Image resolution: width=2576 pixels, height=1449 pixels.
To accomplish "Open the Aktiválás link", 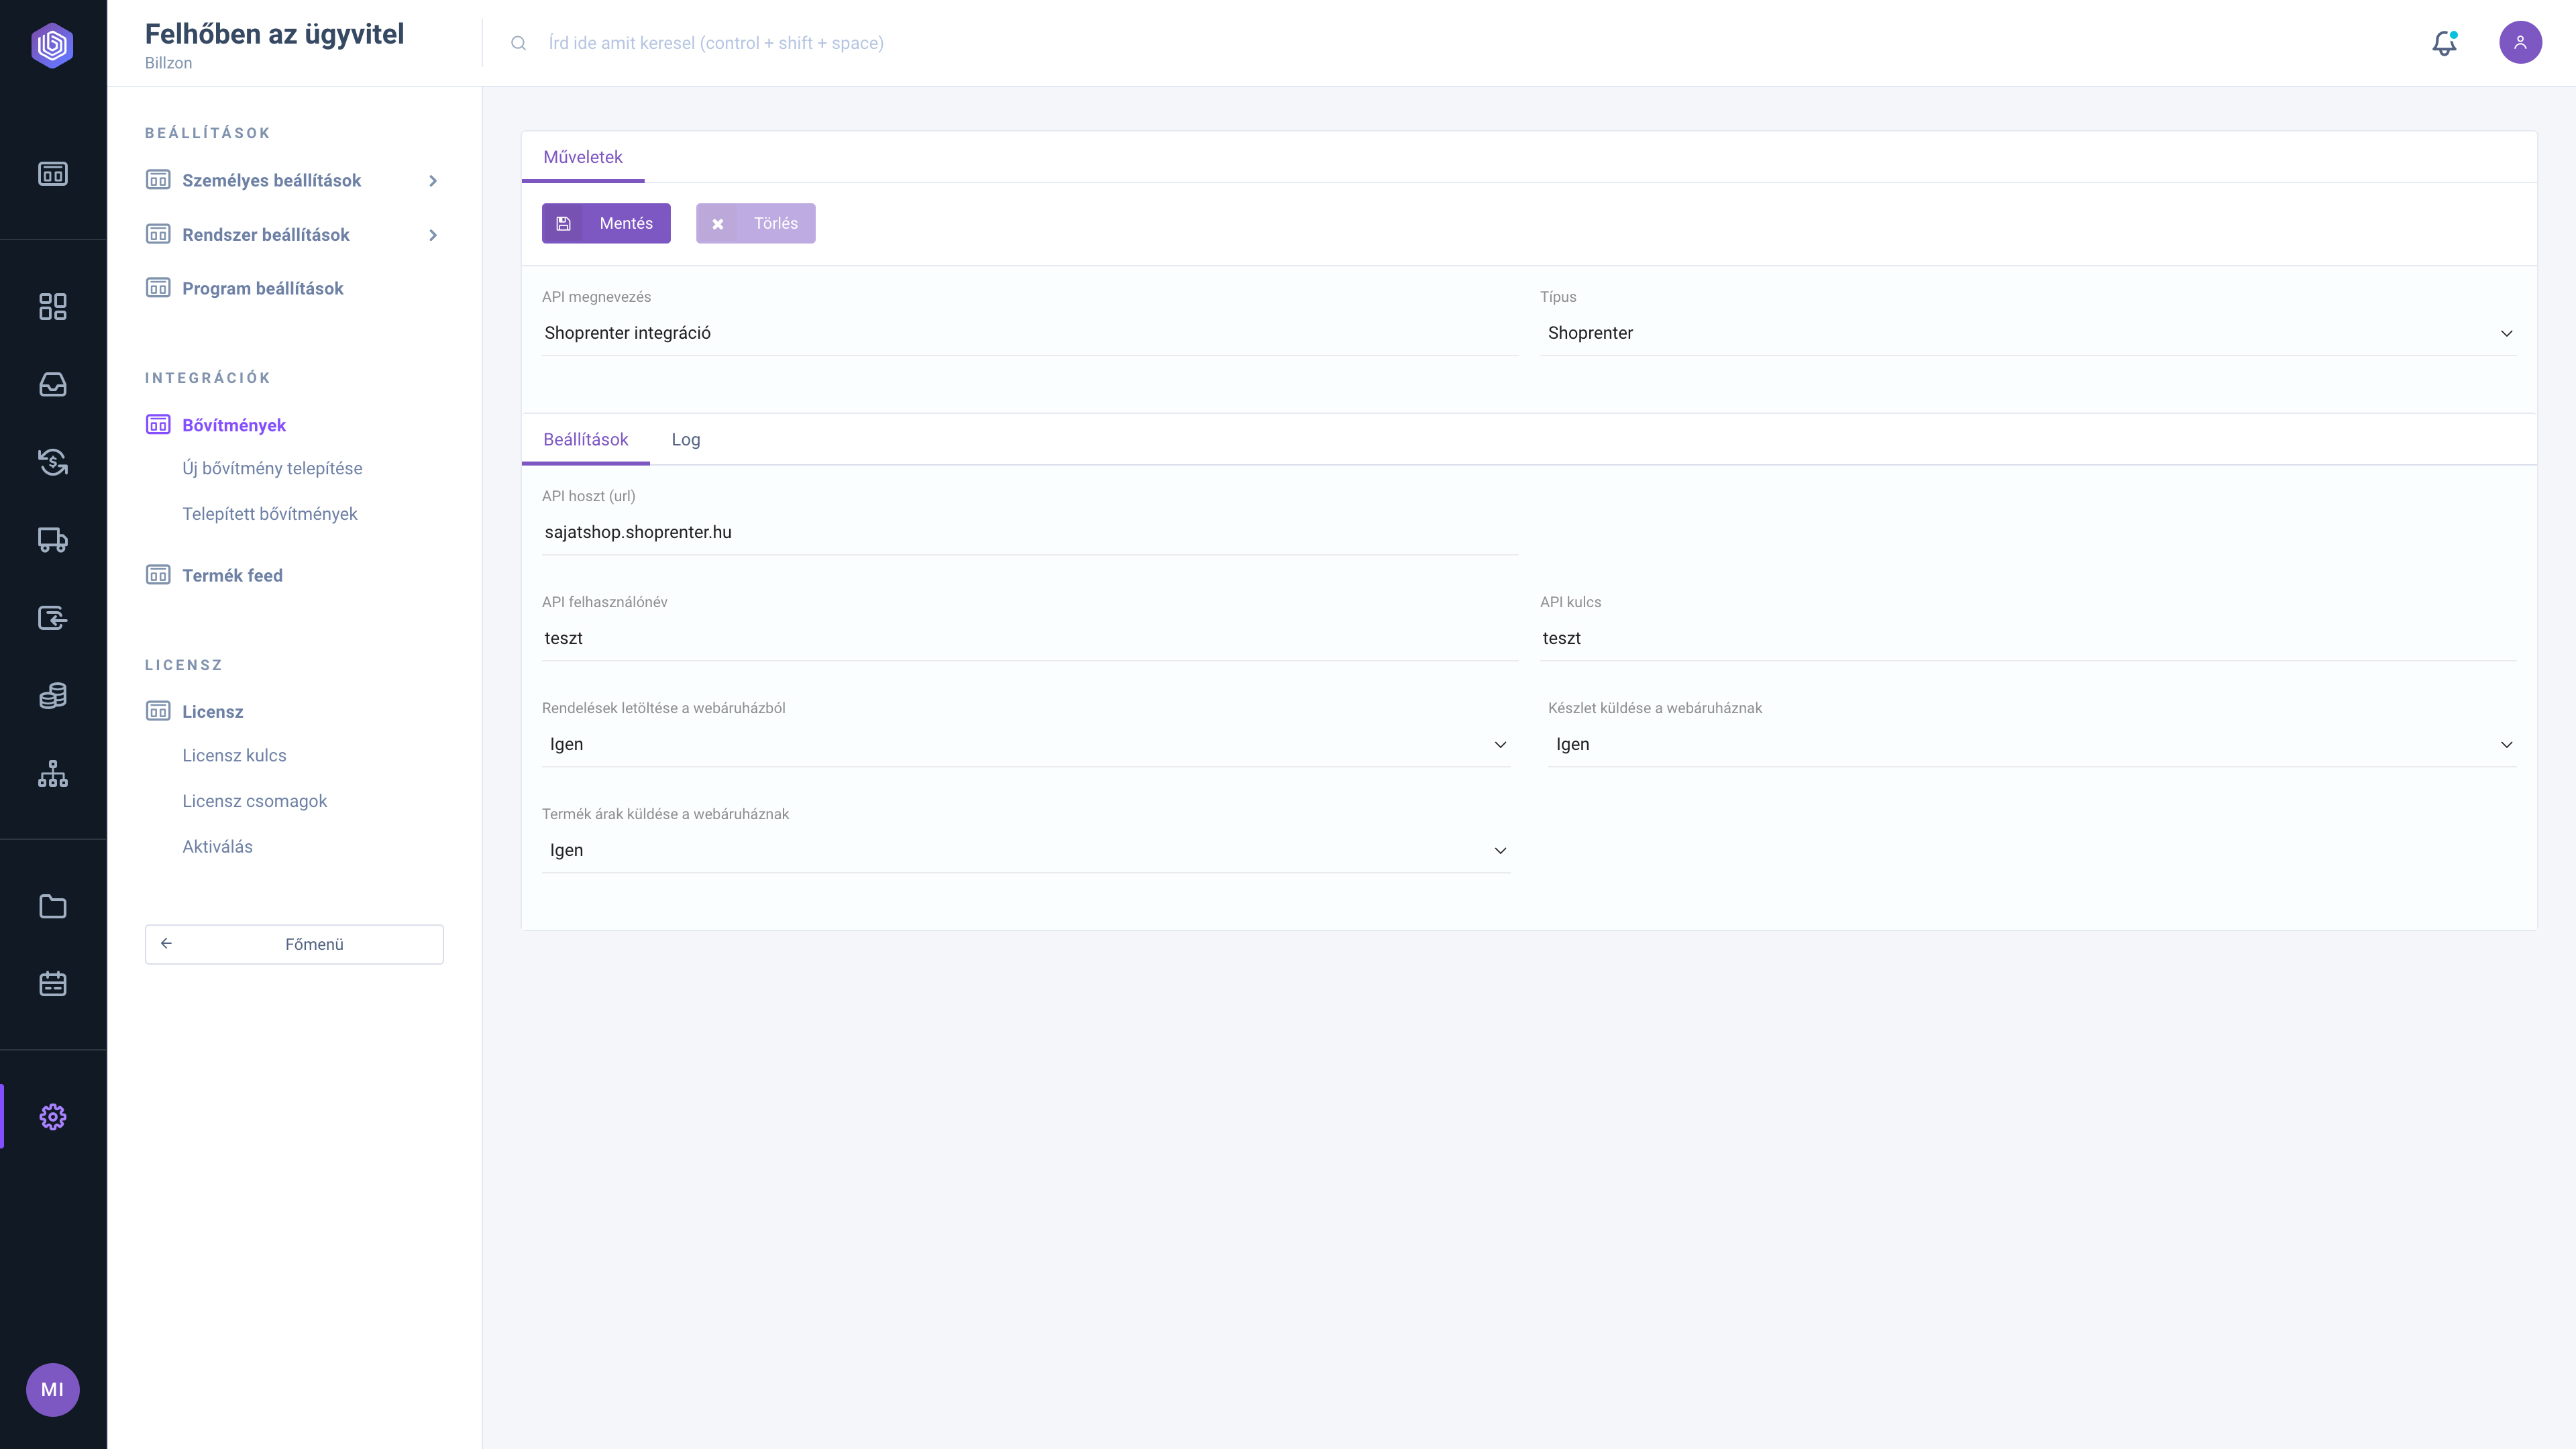I will pos(217,846).
